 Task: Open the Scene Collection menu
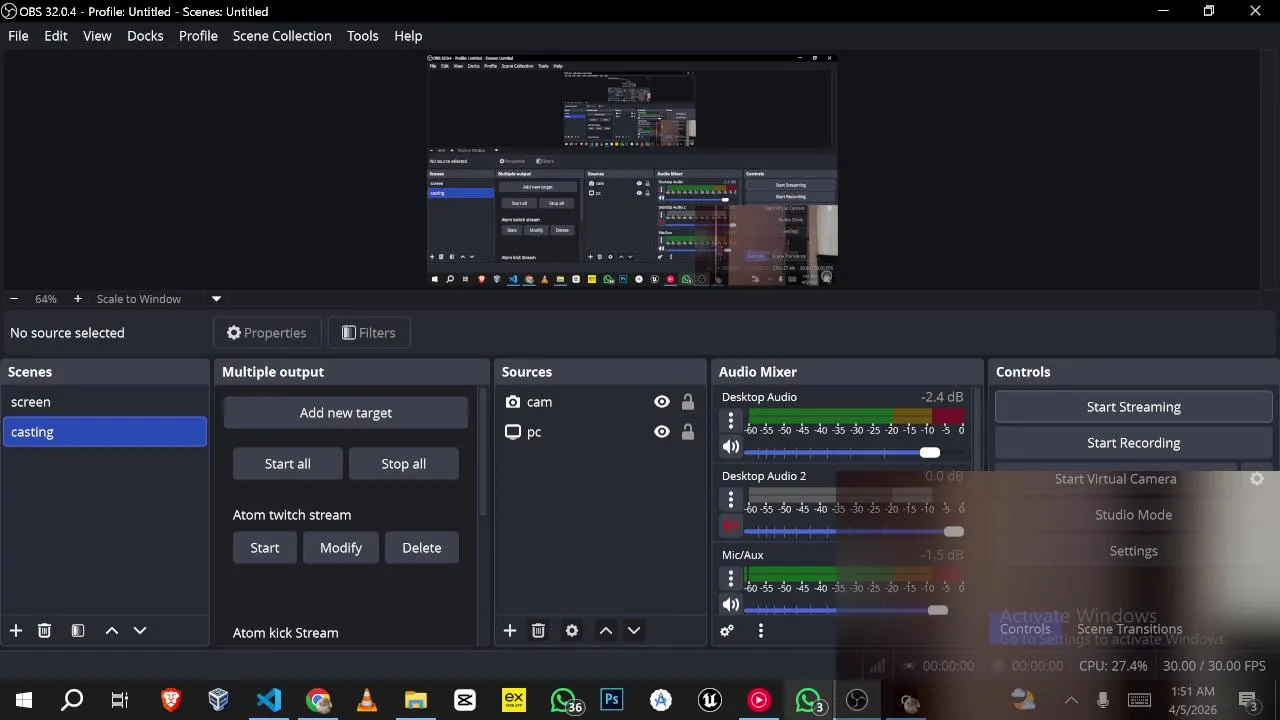tap(282, 36)
